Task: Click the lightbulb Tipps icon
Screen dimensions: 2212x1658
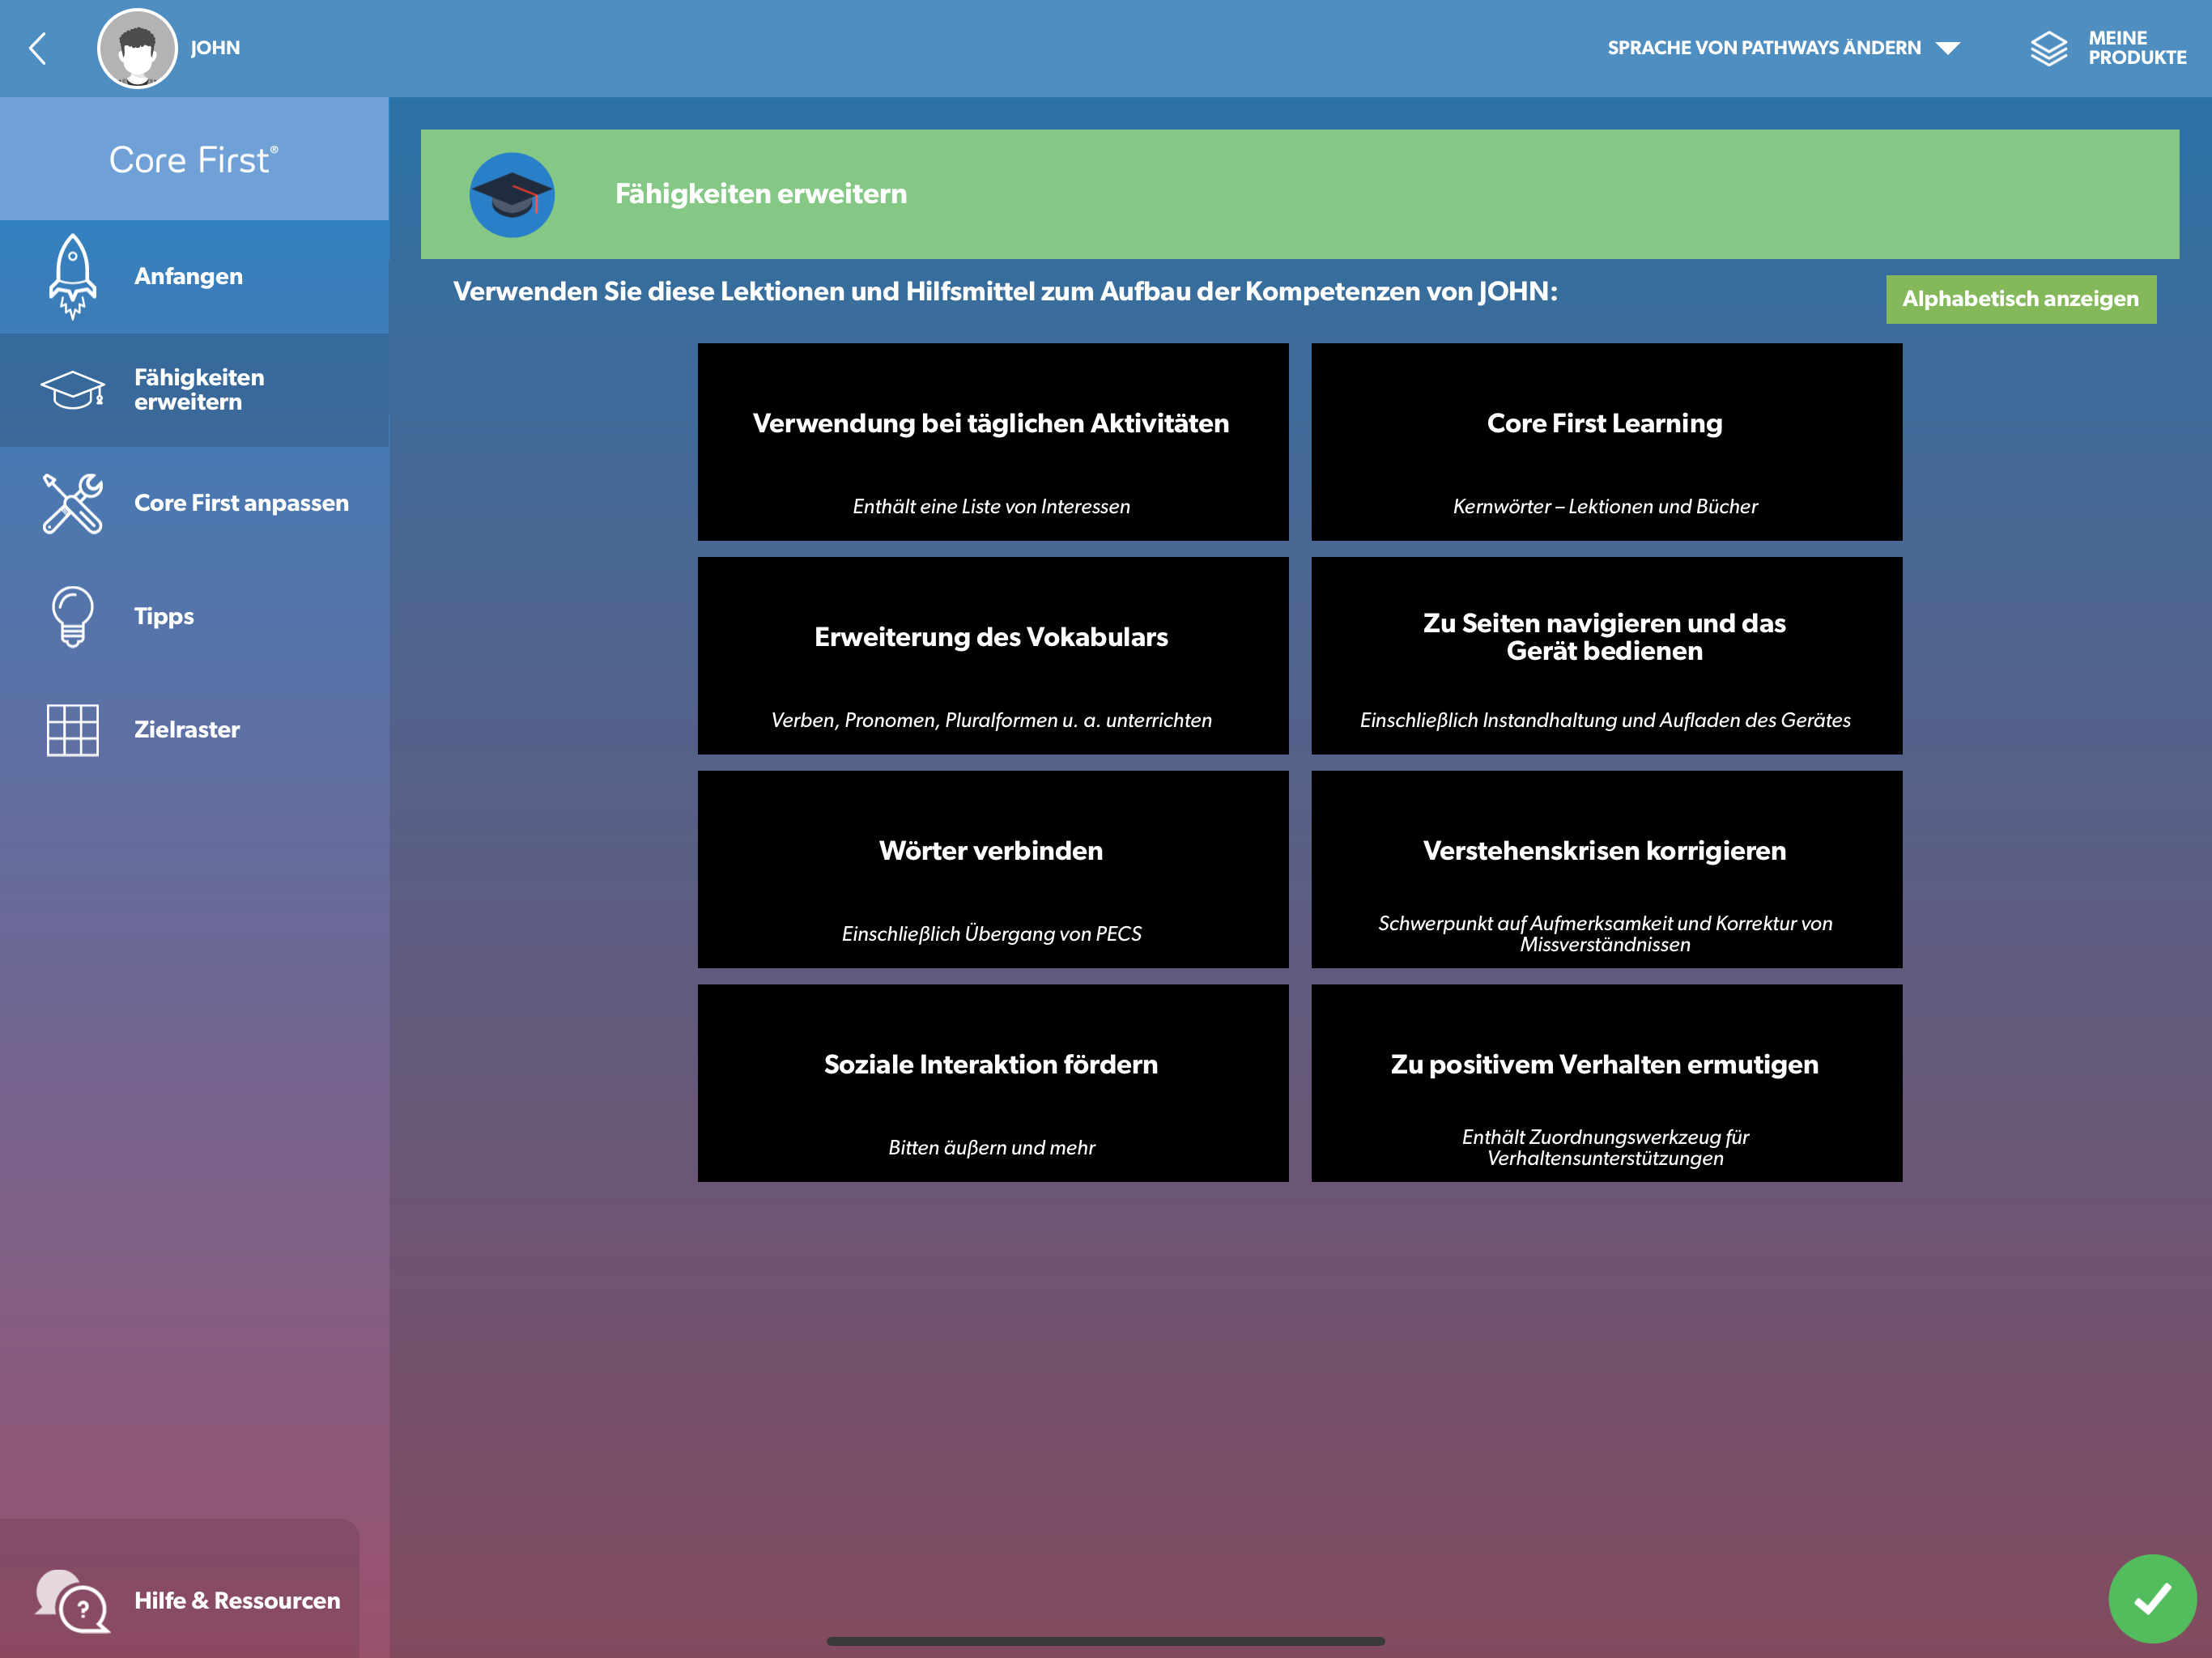Action: [72, 616]
